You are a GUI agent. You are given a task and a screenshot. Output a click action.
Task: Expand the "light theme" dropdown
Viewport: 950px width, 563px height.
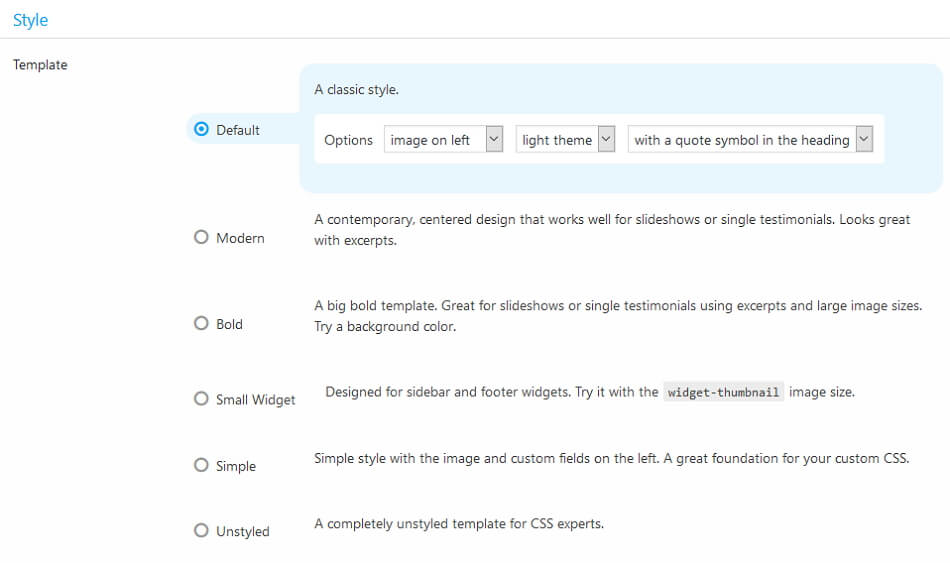click(565, 140)
